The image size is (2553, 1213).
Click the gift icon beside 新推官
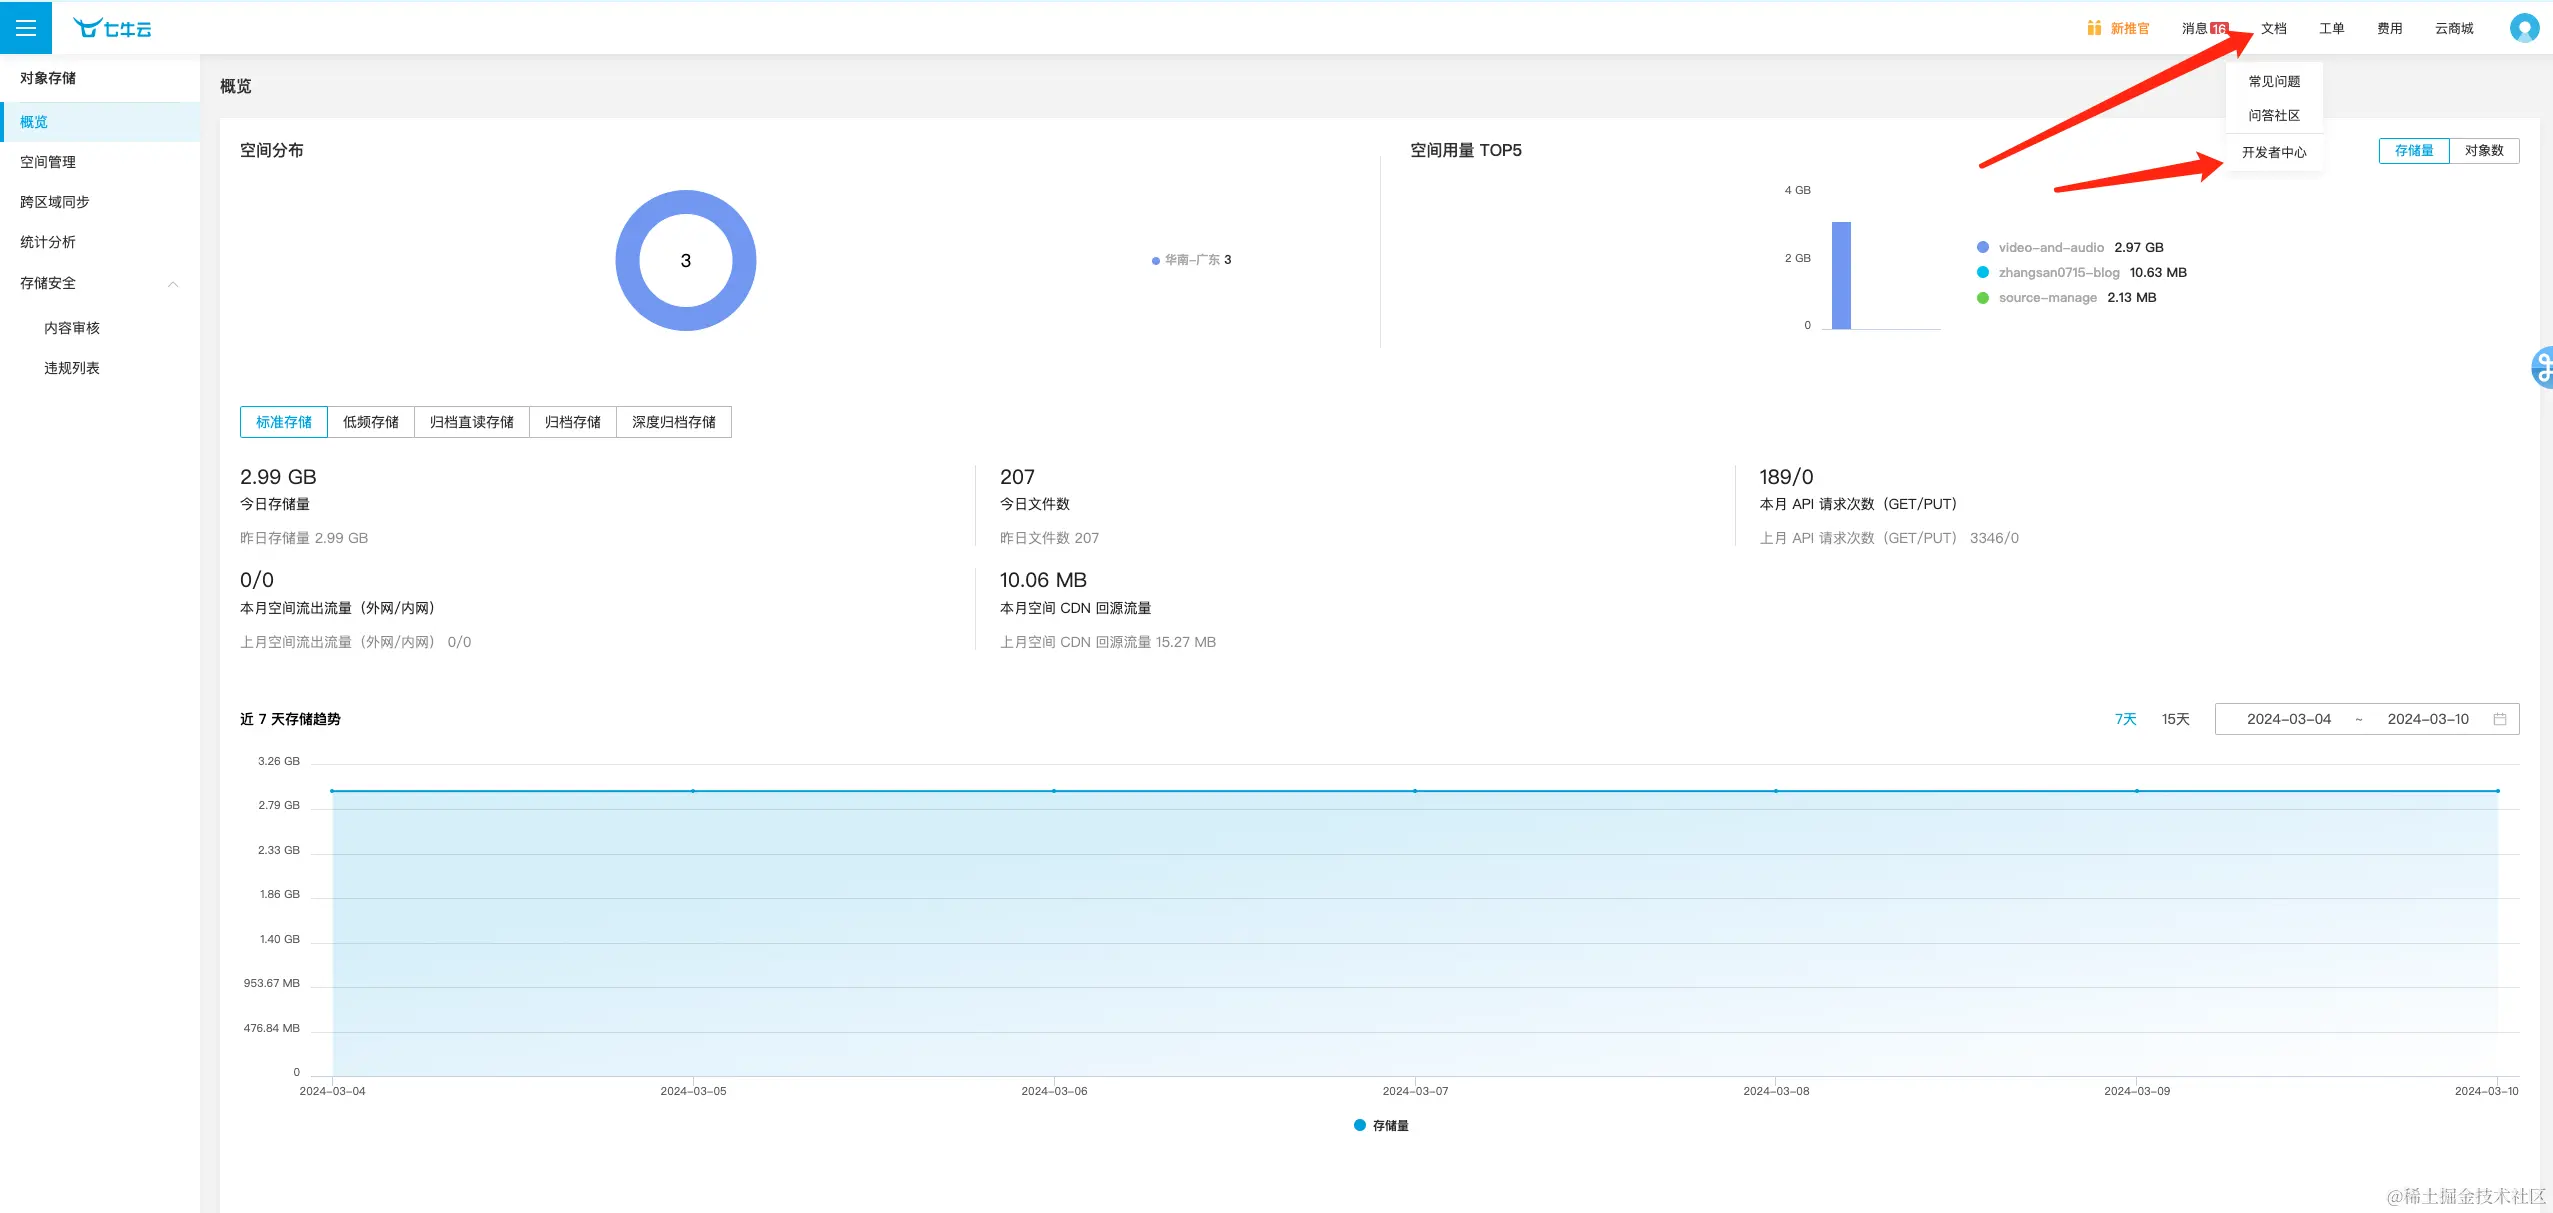[x=2093, y=28]
